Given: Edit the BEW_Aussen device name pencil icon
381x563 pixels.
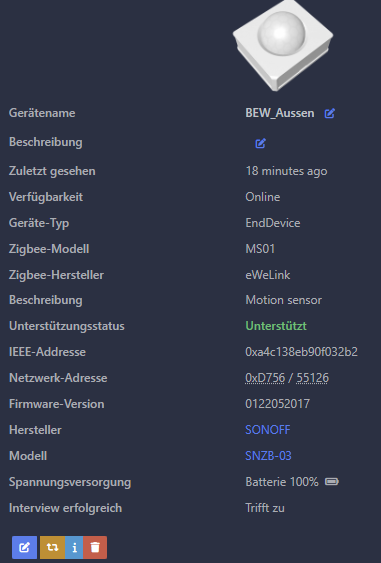Looking at the screenshot, I should point(330,113).
